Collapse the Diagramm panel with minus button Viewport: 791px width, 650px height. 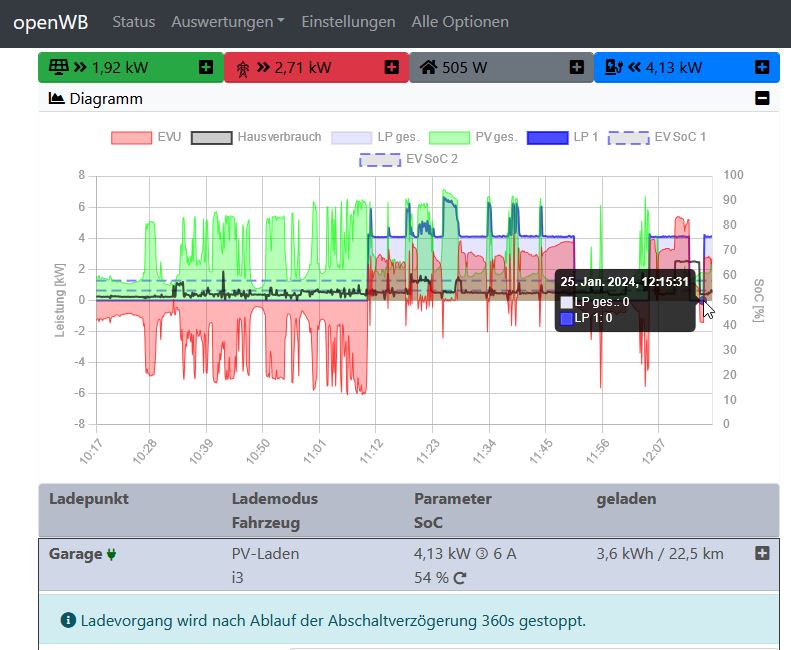coord(762,98)
